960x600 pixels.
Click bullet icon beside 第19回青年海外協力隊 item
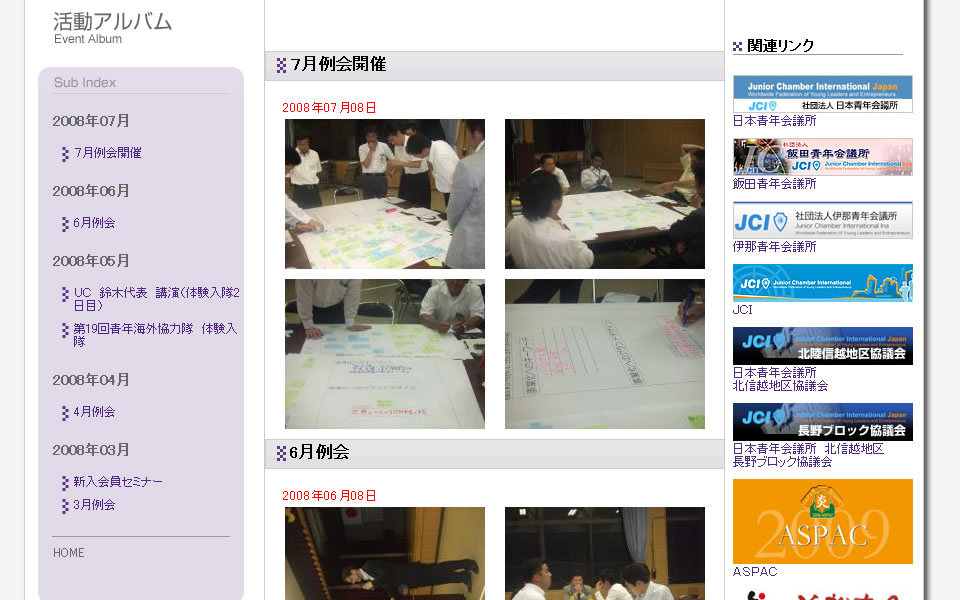(66, 331)
